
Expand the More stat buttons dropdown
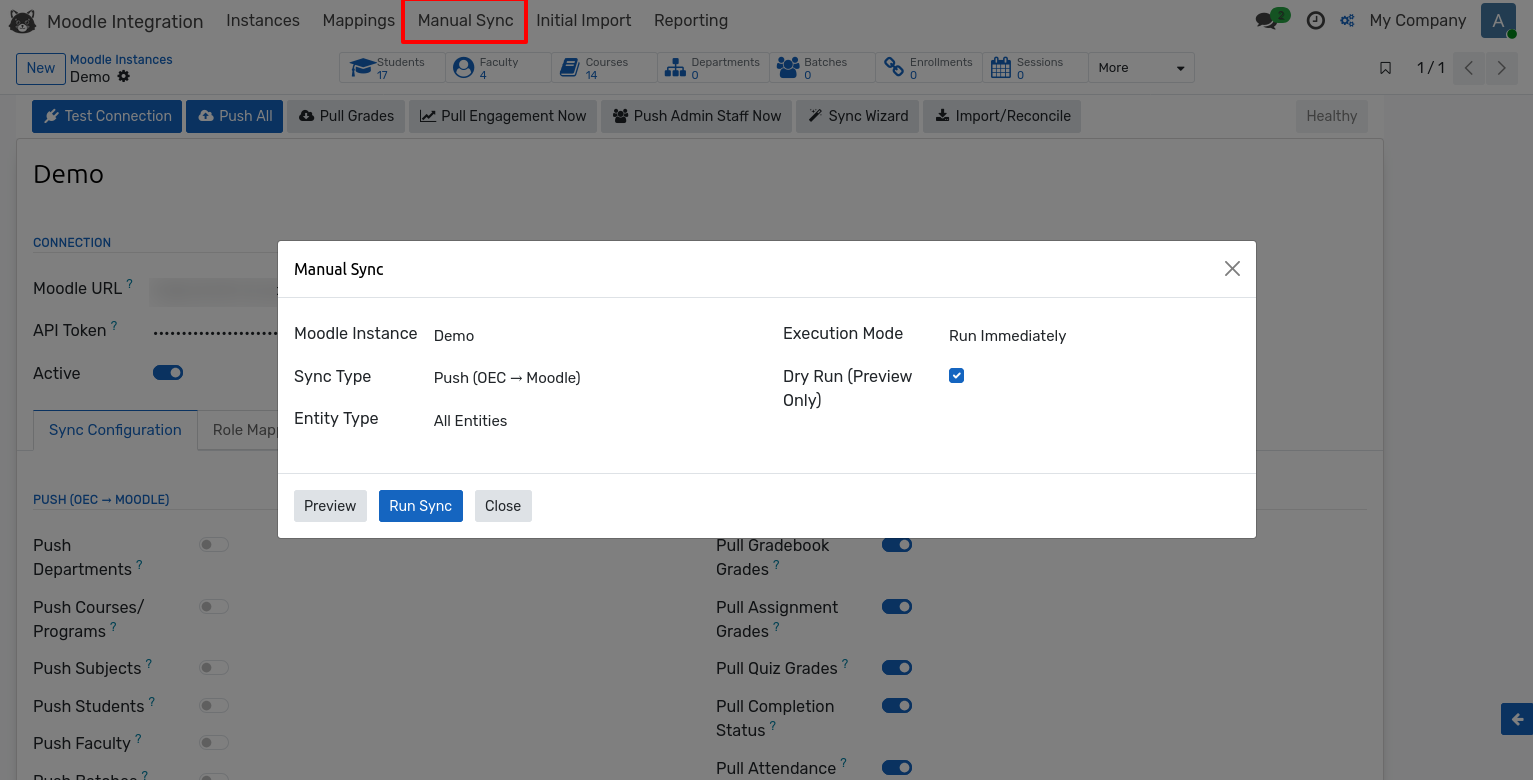tap(1141, 68)
